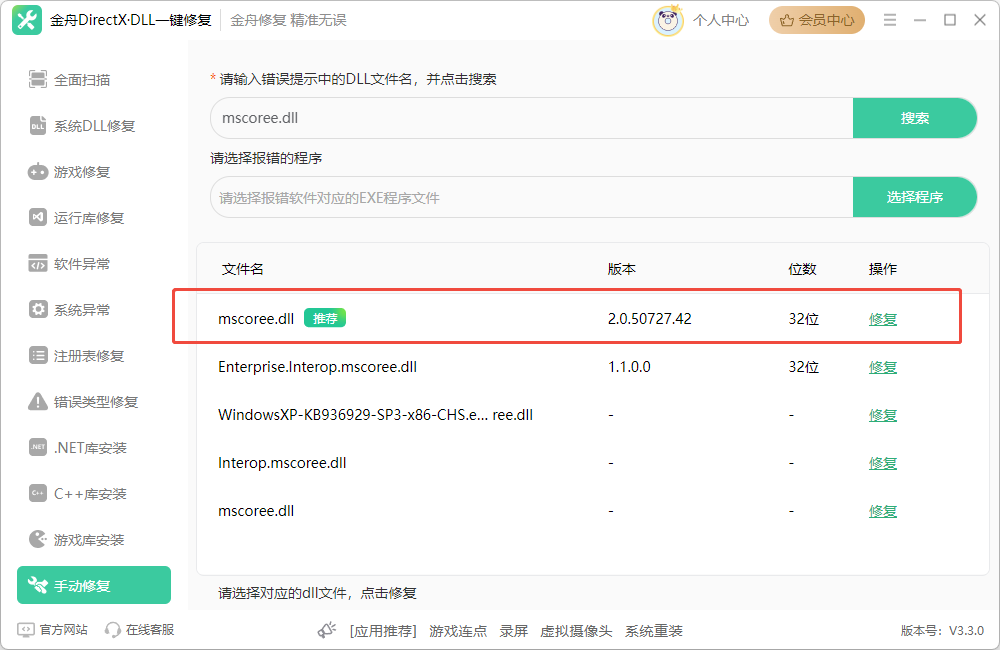Click the 文件名 column header

coord(242,269)
